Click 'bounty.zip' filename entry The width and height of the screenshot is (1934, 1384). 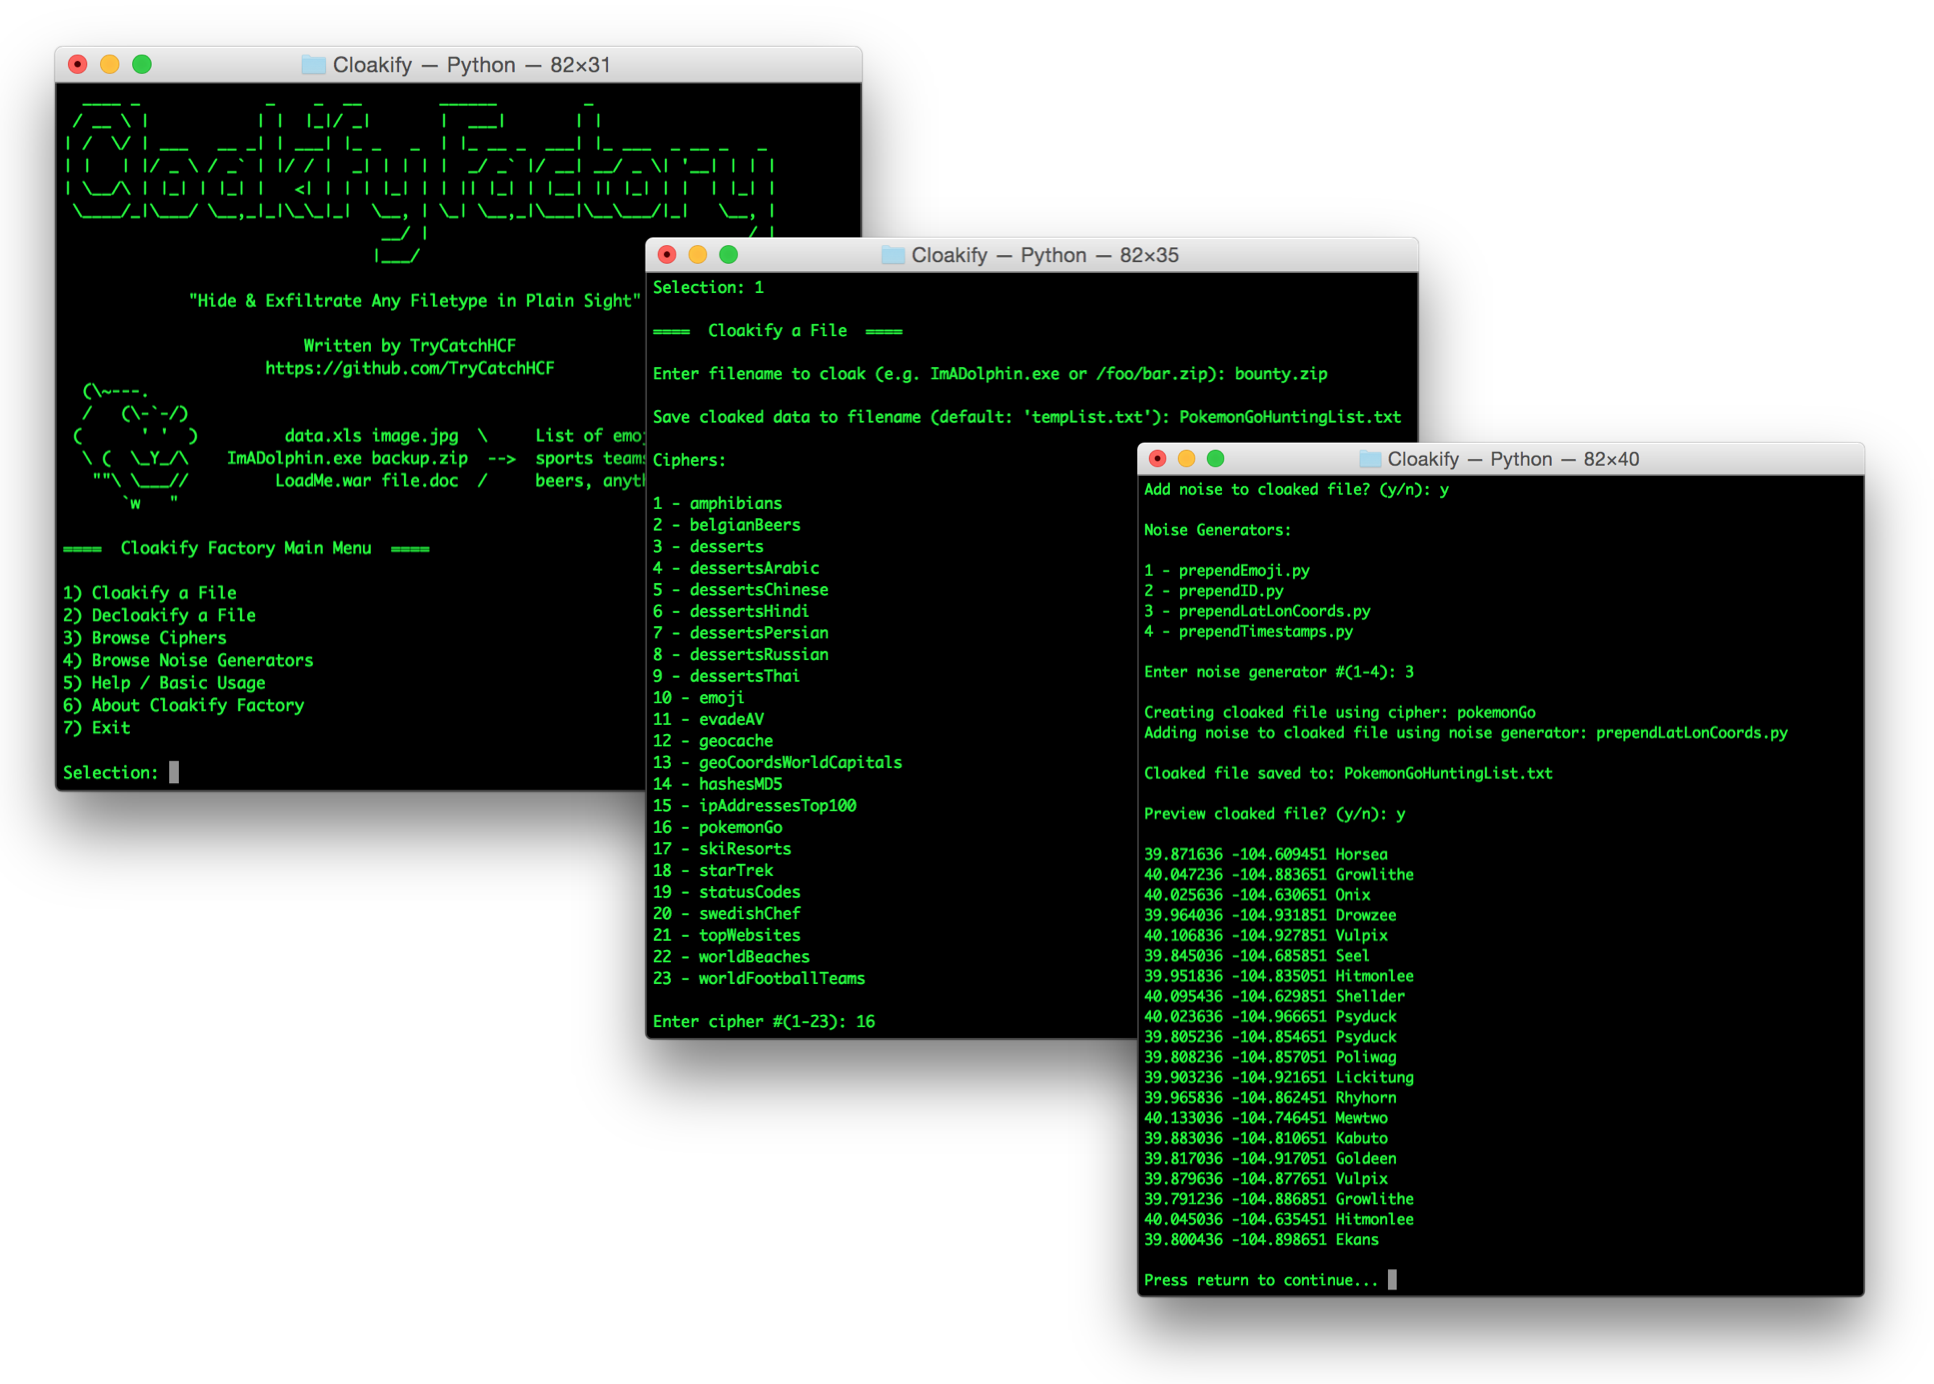[1281, 373]
